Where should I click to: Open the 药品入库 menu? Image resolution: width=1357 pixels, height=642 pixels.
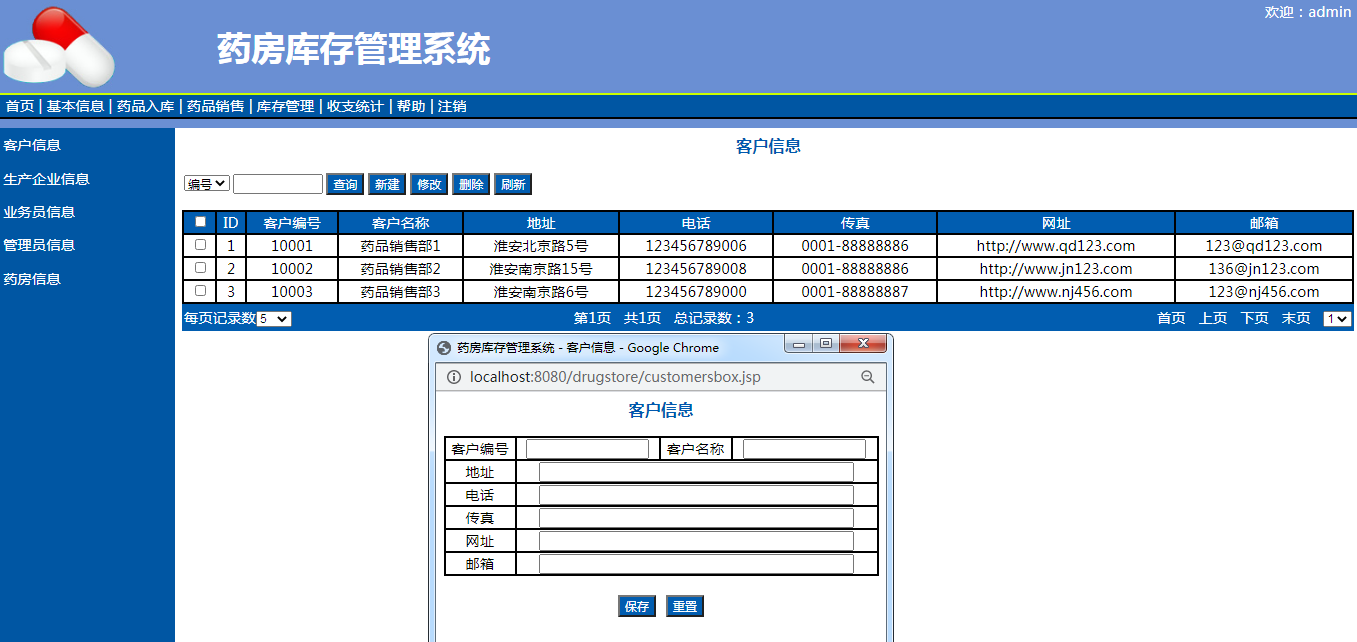(x=145, y=106)
